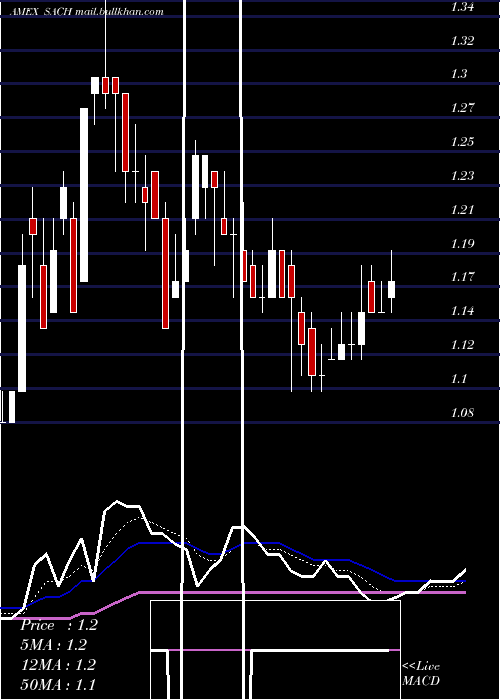
Task: Select the '50MA : 1.1' legend line
Action: (58, 684)
